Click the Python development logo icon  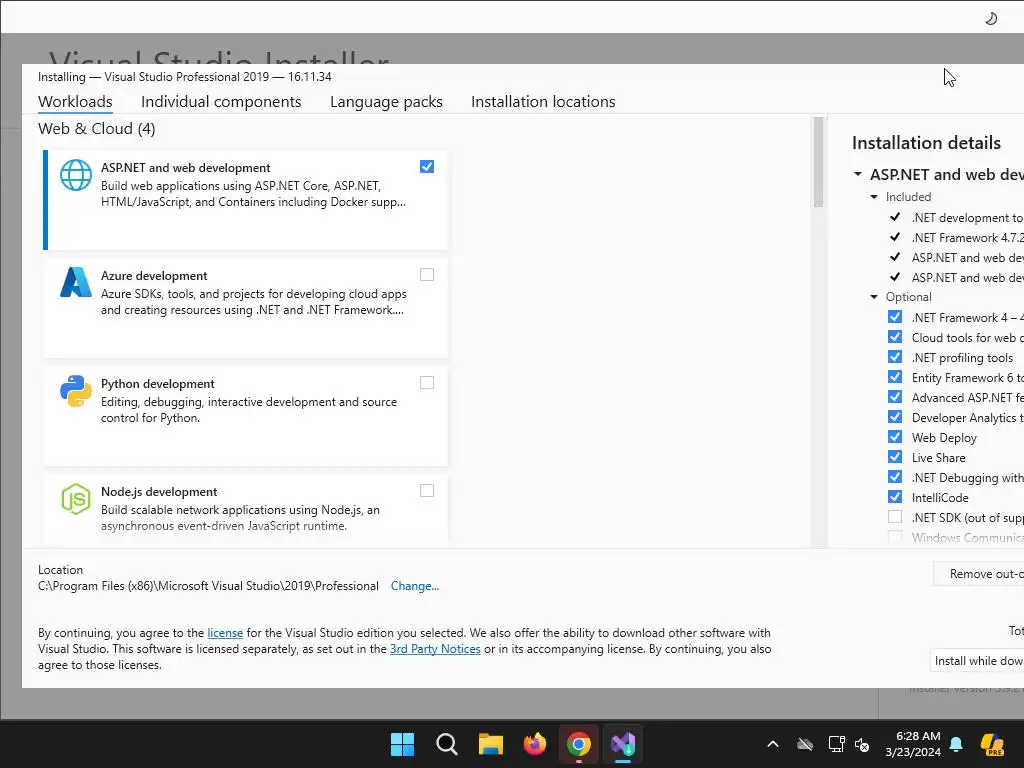click(x=76, y=391)
